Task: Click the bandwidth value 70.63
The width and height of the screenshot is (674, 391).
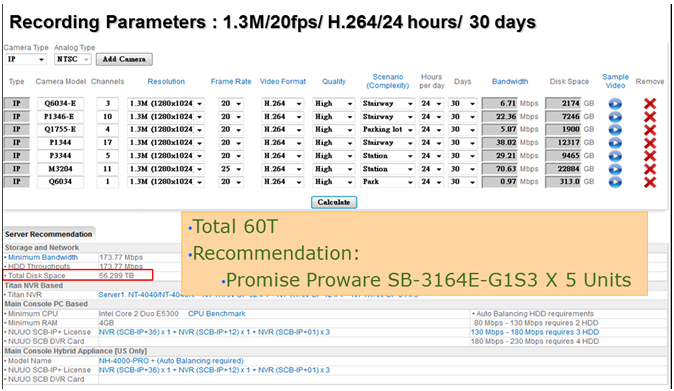Action: [x=499, y=169]
